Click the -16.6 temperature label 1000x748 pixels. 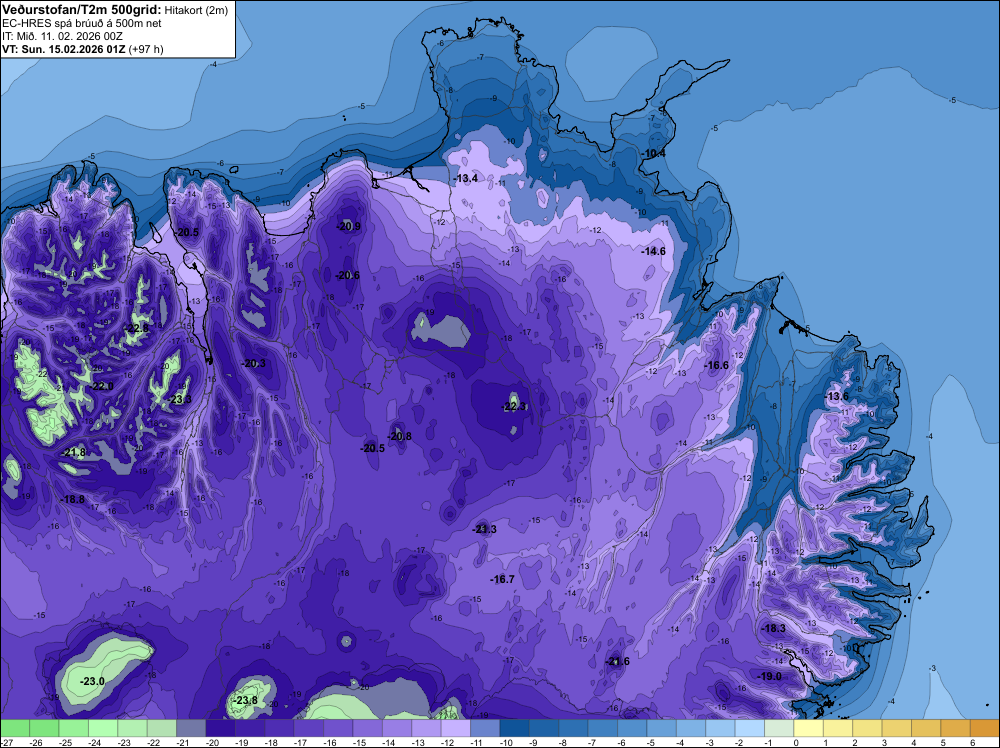pyautogui.click(x=716, y=365)
